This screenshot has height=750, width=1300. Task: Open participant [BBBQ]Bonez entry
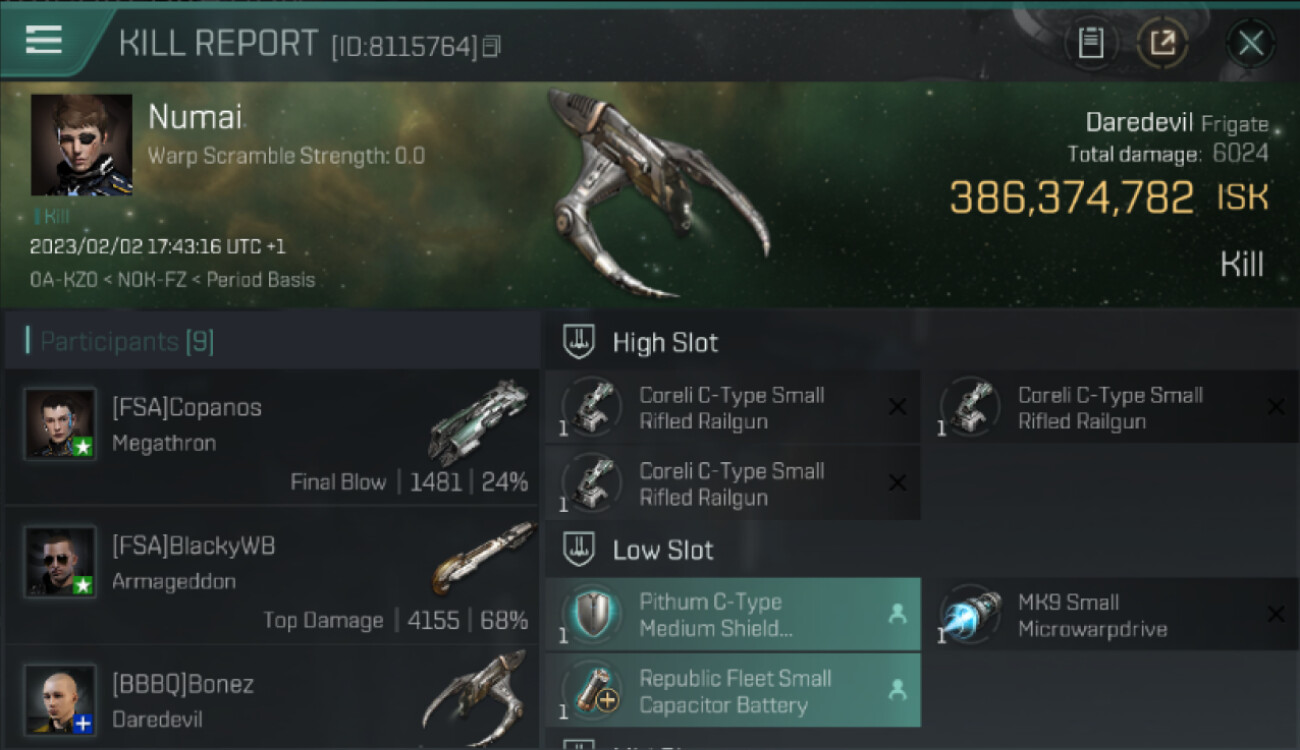[x=271, y=698]
